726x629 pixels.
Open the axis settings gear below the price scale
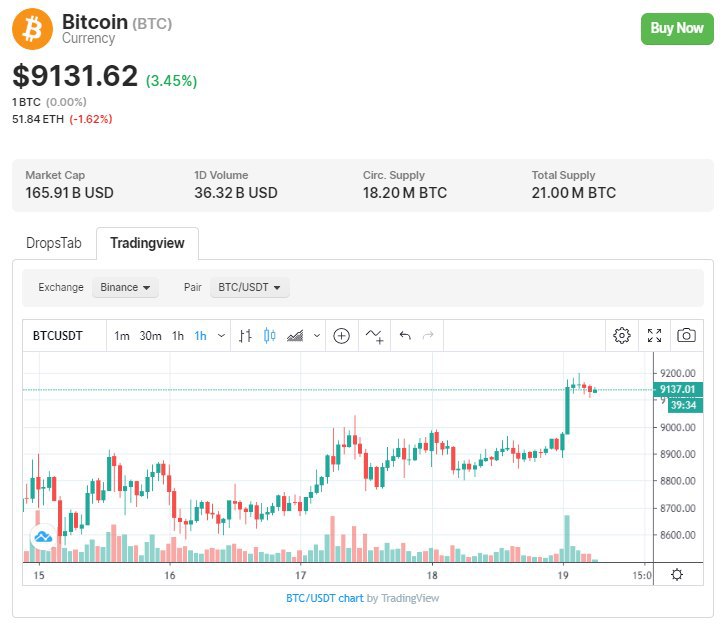[677, 574]
